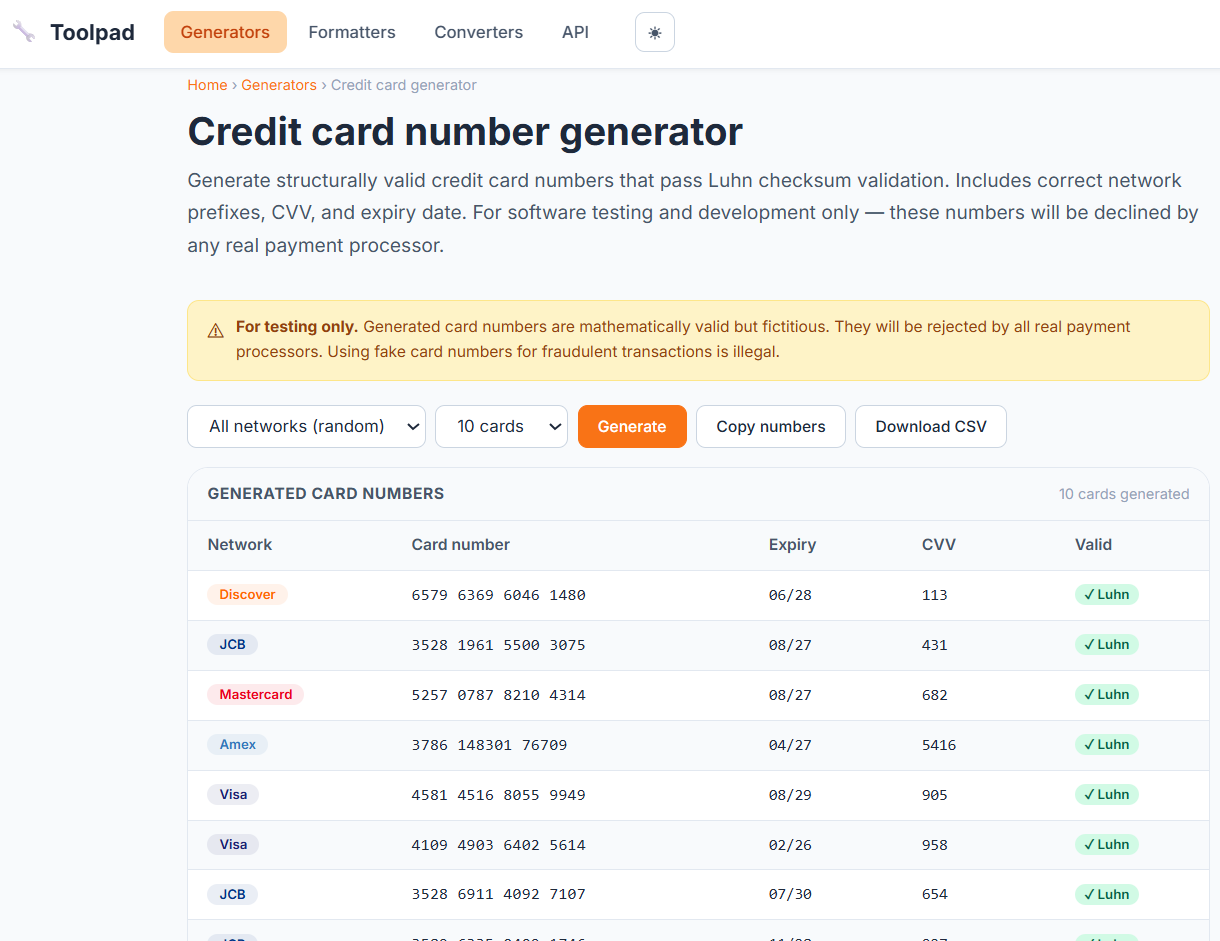Click the Toolpad wrench logo icon
The image size is (1220, 941).
point(24,32)
